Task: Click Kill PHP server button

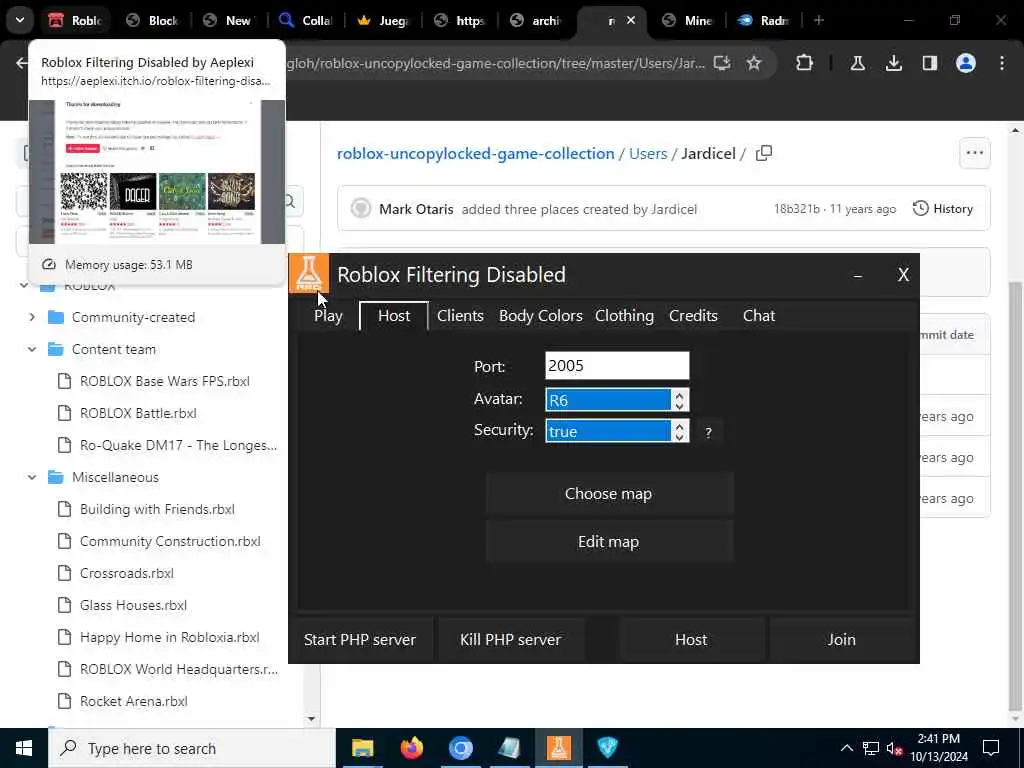Action: click(511, 639)
